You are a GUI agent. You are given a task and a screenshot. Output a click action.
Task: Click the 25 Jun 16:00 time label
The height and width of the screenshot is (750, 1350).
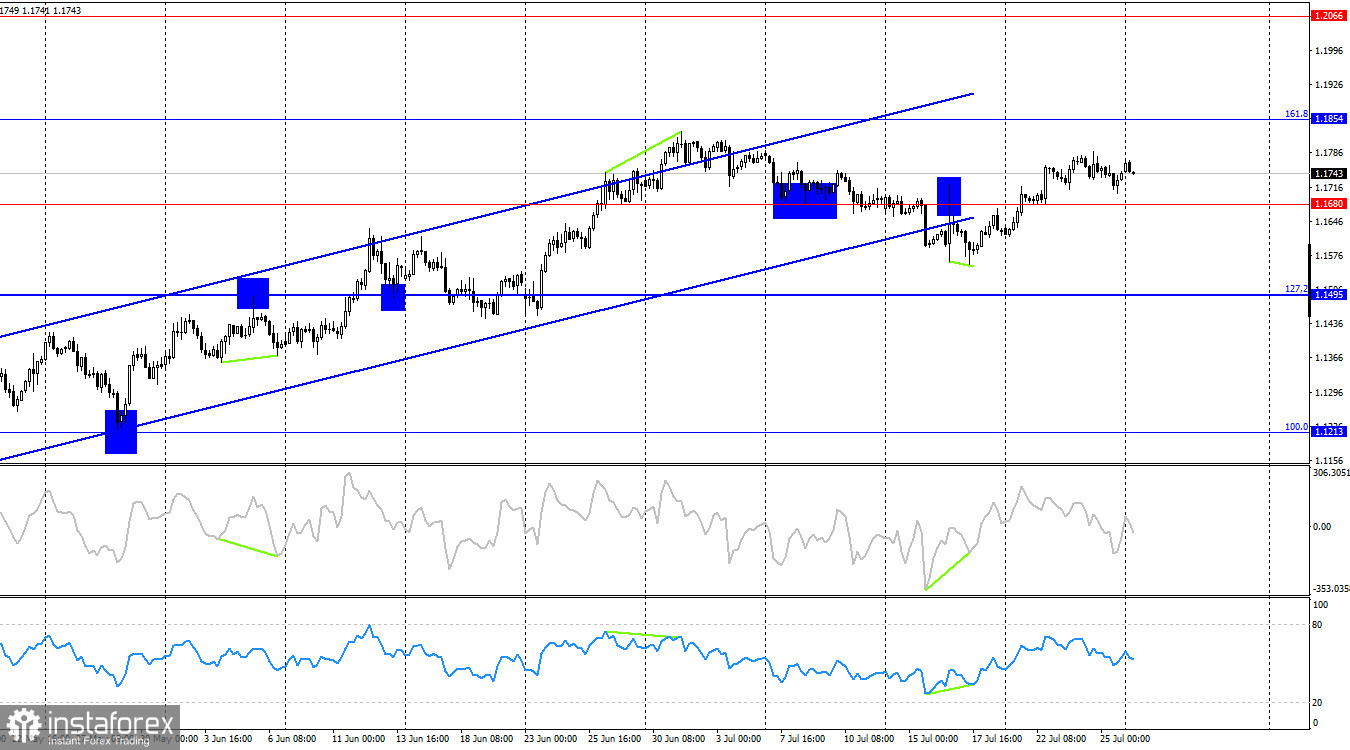click(616, 739)
